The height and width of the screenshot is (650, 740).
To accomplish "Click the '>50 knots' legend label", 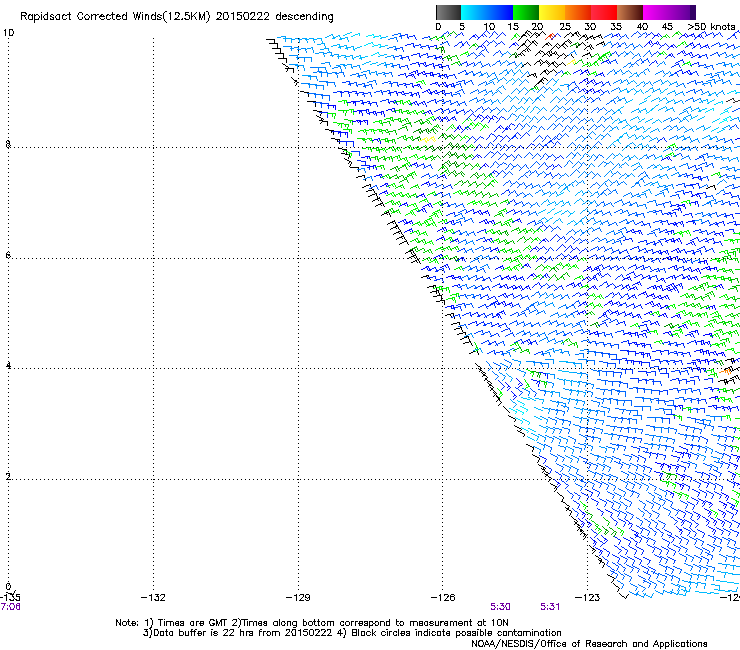I will [712, 27].
